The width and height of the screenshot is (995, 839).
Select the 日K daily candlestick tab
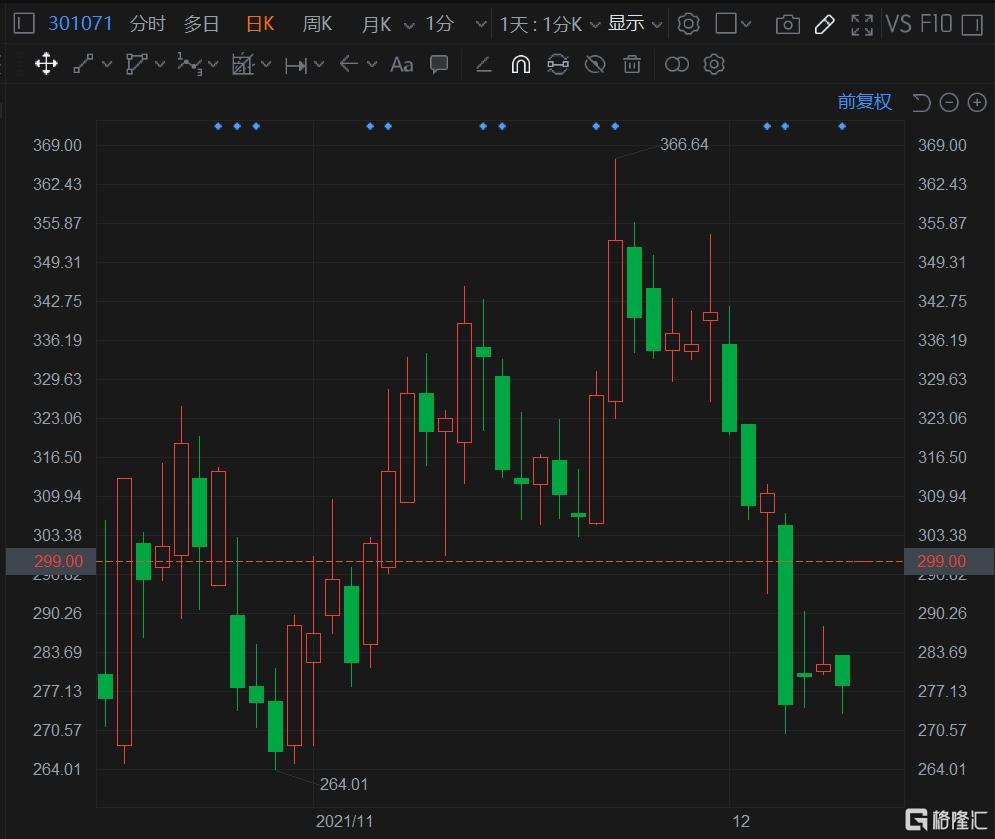pyautogui.click(x=260, y=24)
